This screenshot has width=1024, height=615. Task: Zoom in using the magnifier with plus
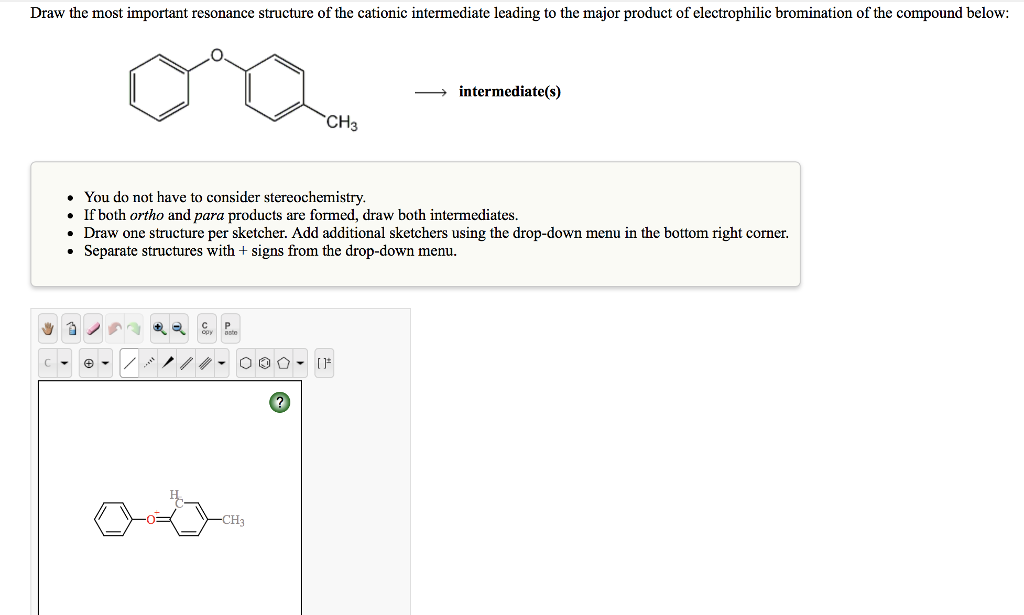point(159,328)
